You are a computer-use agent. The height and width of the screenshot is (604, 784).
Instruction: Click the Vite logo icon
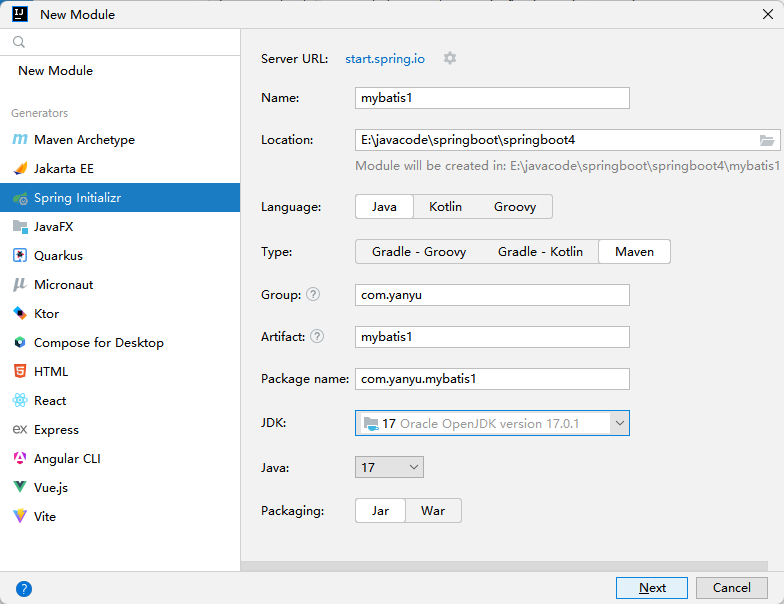pyautogui.click(x=20, y=516)
